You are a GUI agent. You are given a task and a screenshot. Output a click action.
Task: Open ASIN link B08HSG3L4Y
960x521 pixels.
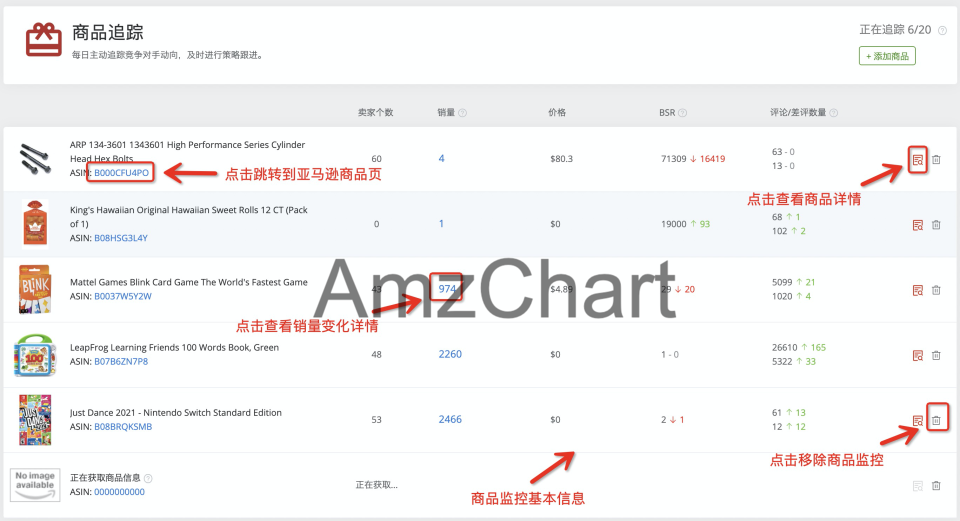[121, 238]
